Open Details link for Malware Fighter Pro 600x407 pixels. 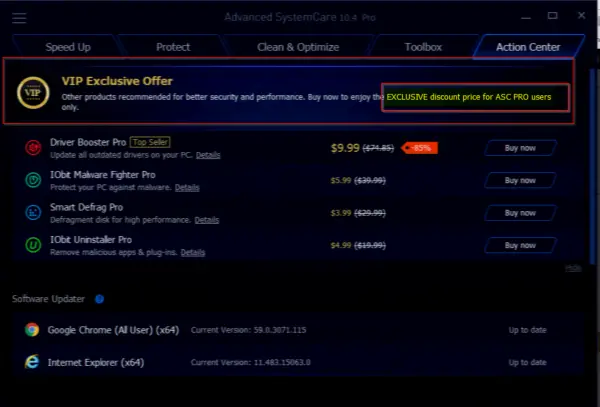(187, 187)
